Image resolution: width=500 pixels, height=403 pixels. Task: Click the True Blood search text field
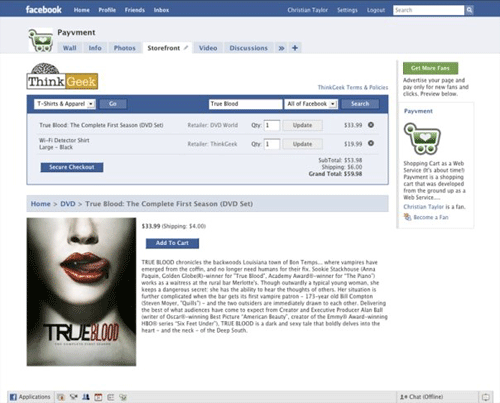coord(246,104)
